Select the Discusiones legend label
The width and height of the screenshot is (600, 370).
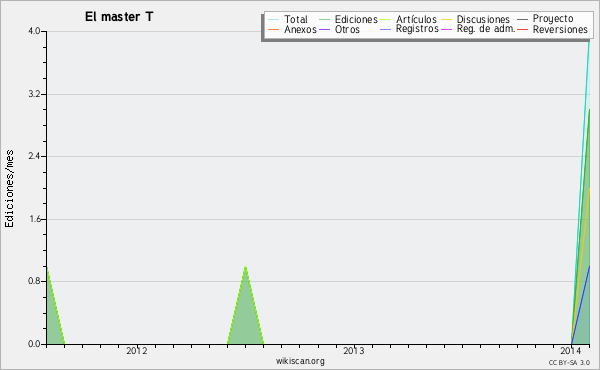pos(483,19)
